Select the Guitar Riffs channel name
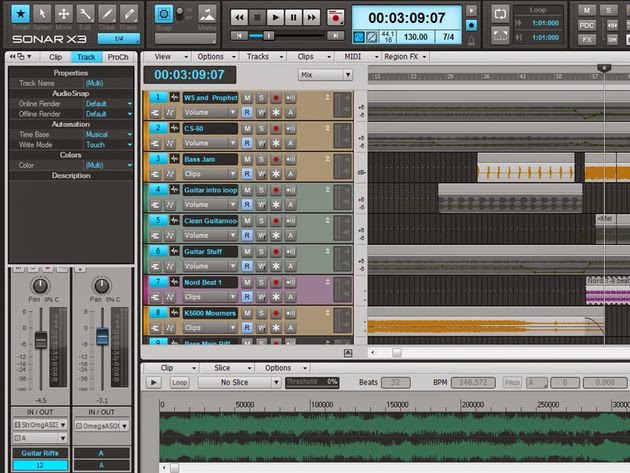 [x=40, y=453]
